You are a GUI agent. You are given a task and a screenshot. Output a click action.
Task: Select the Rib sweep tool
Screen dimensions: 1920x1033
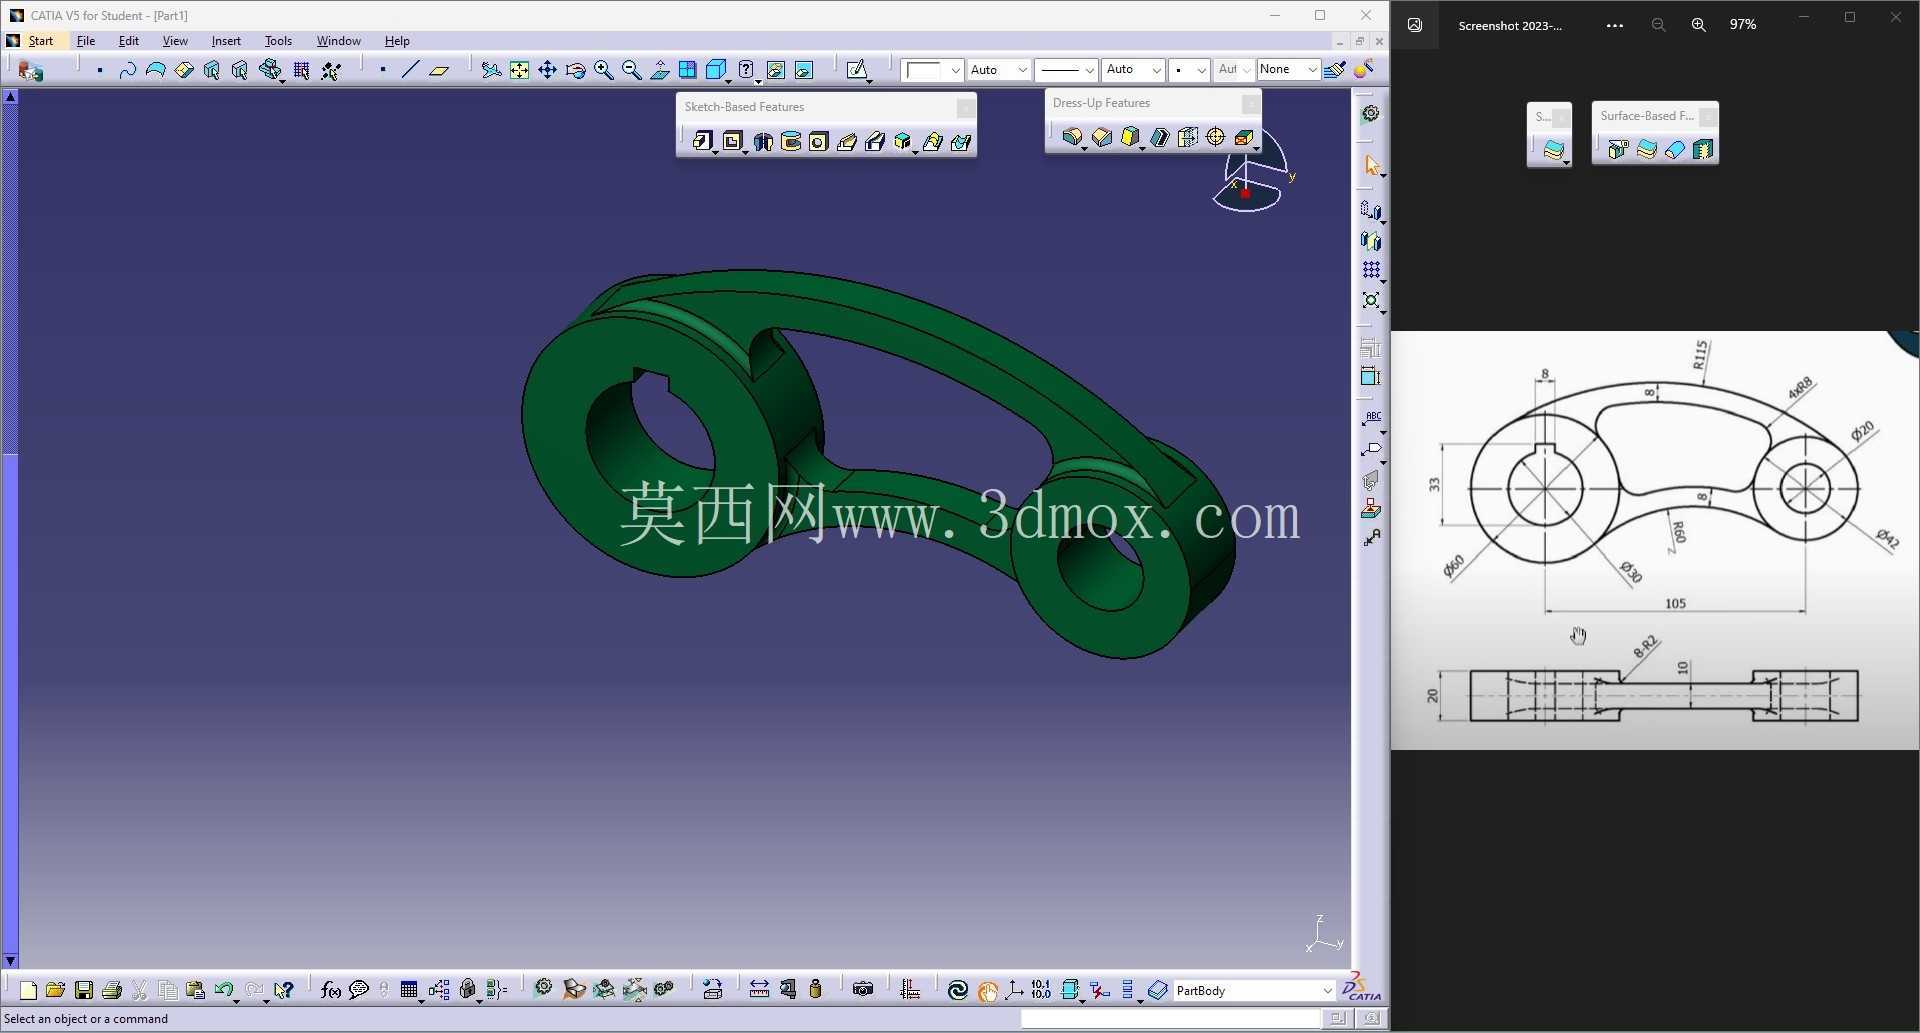[846, 141]
